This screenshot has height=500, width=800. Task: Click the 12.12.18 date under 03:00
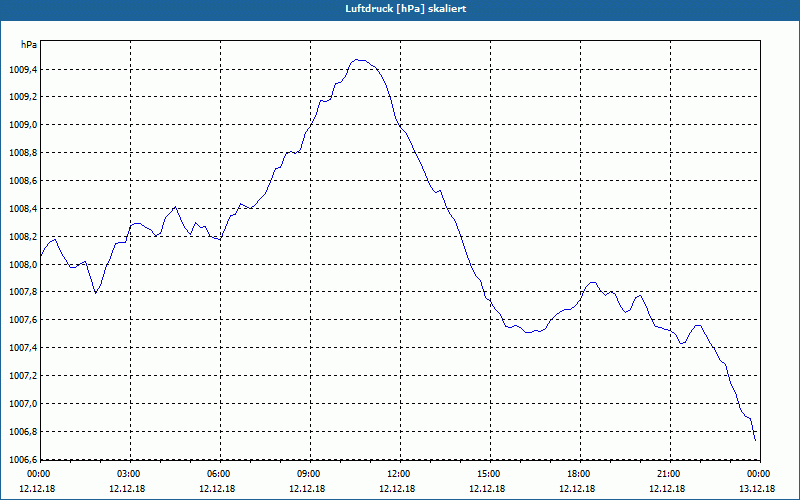pos(127,489)
